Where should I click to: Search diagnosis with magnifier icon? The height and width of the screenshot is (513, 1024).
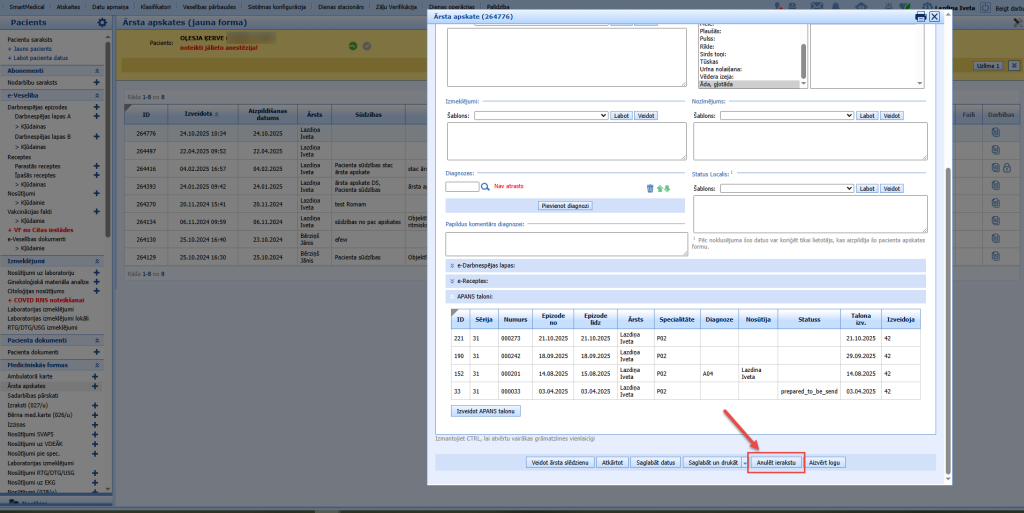tap(485, 187)
